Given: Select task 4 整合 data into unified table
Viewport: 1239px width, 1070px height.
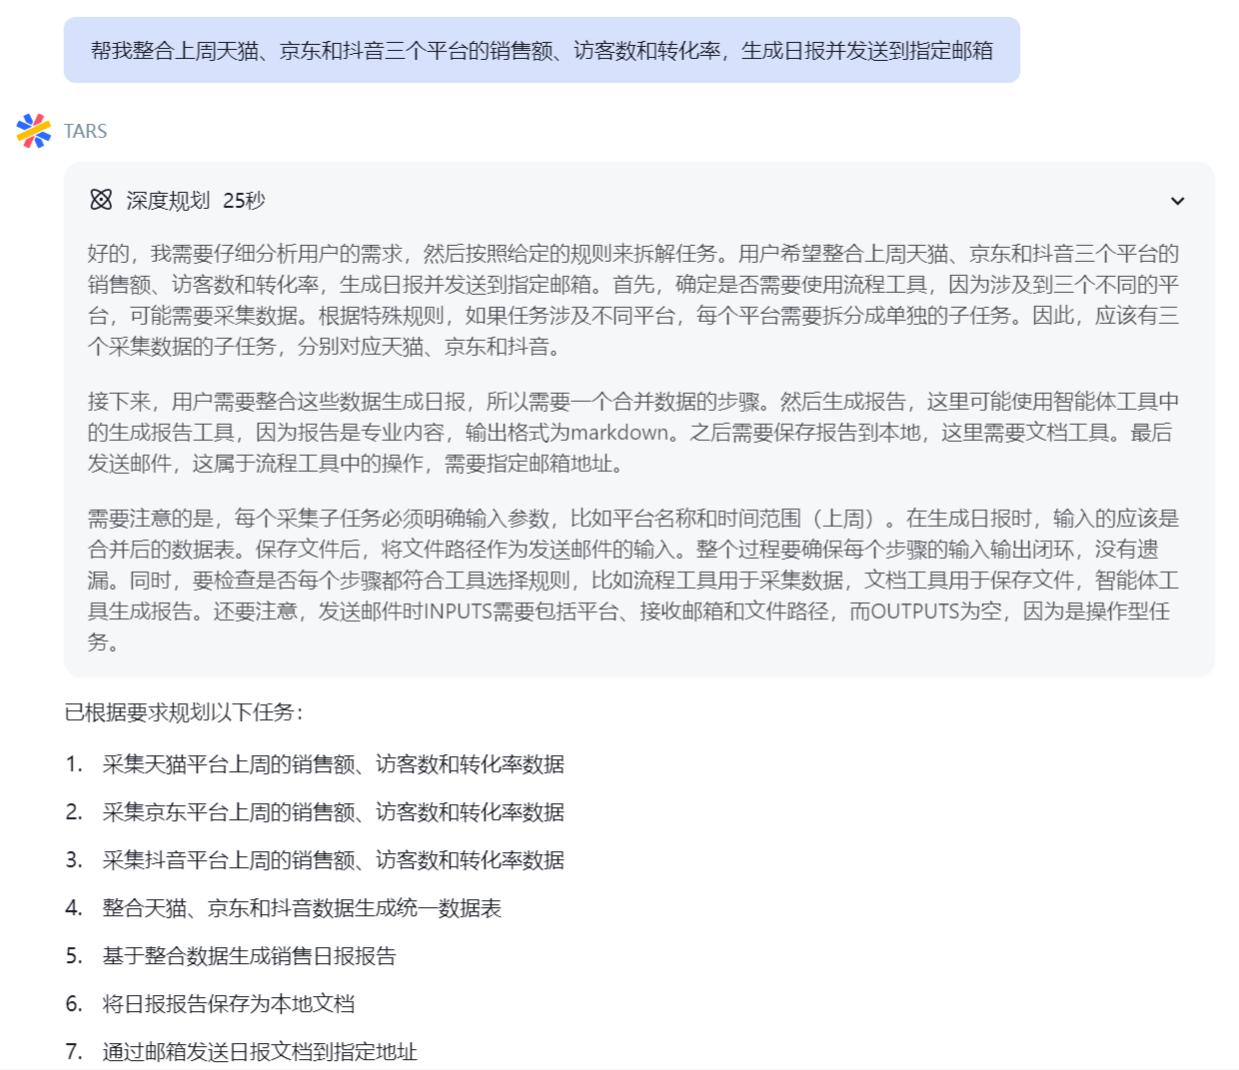Looking at the screenshot, I should coord(301,908).
